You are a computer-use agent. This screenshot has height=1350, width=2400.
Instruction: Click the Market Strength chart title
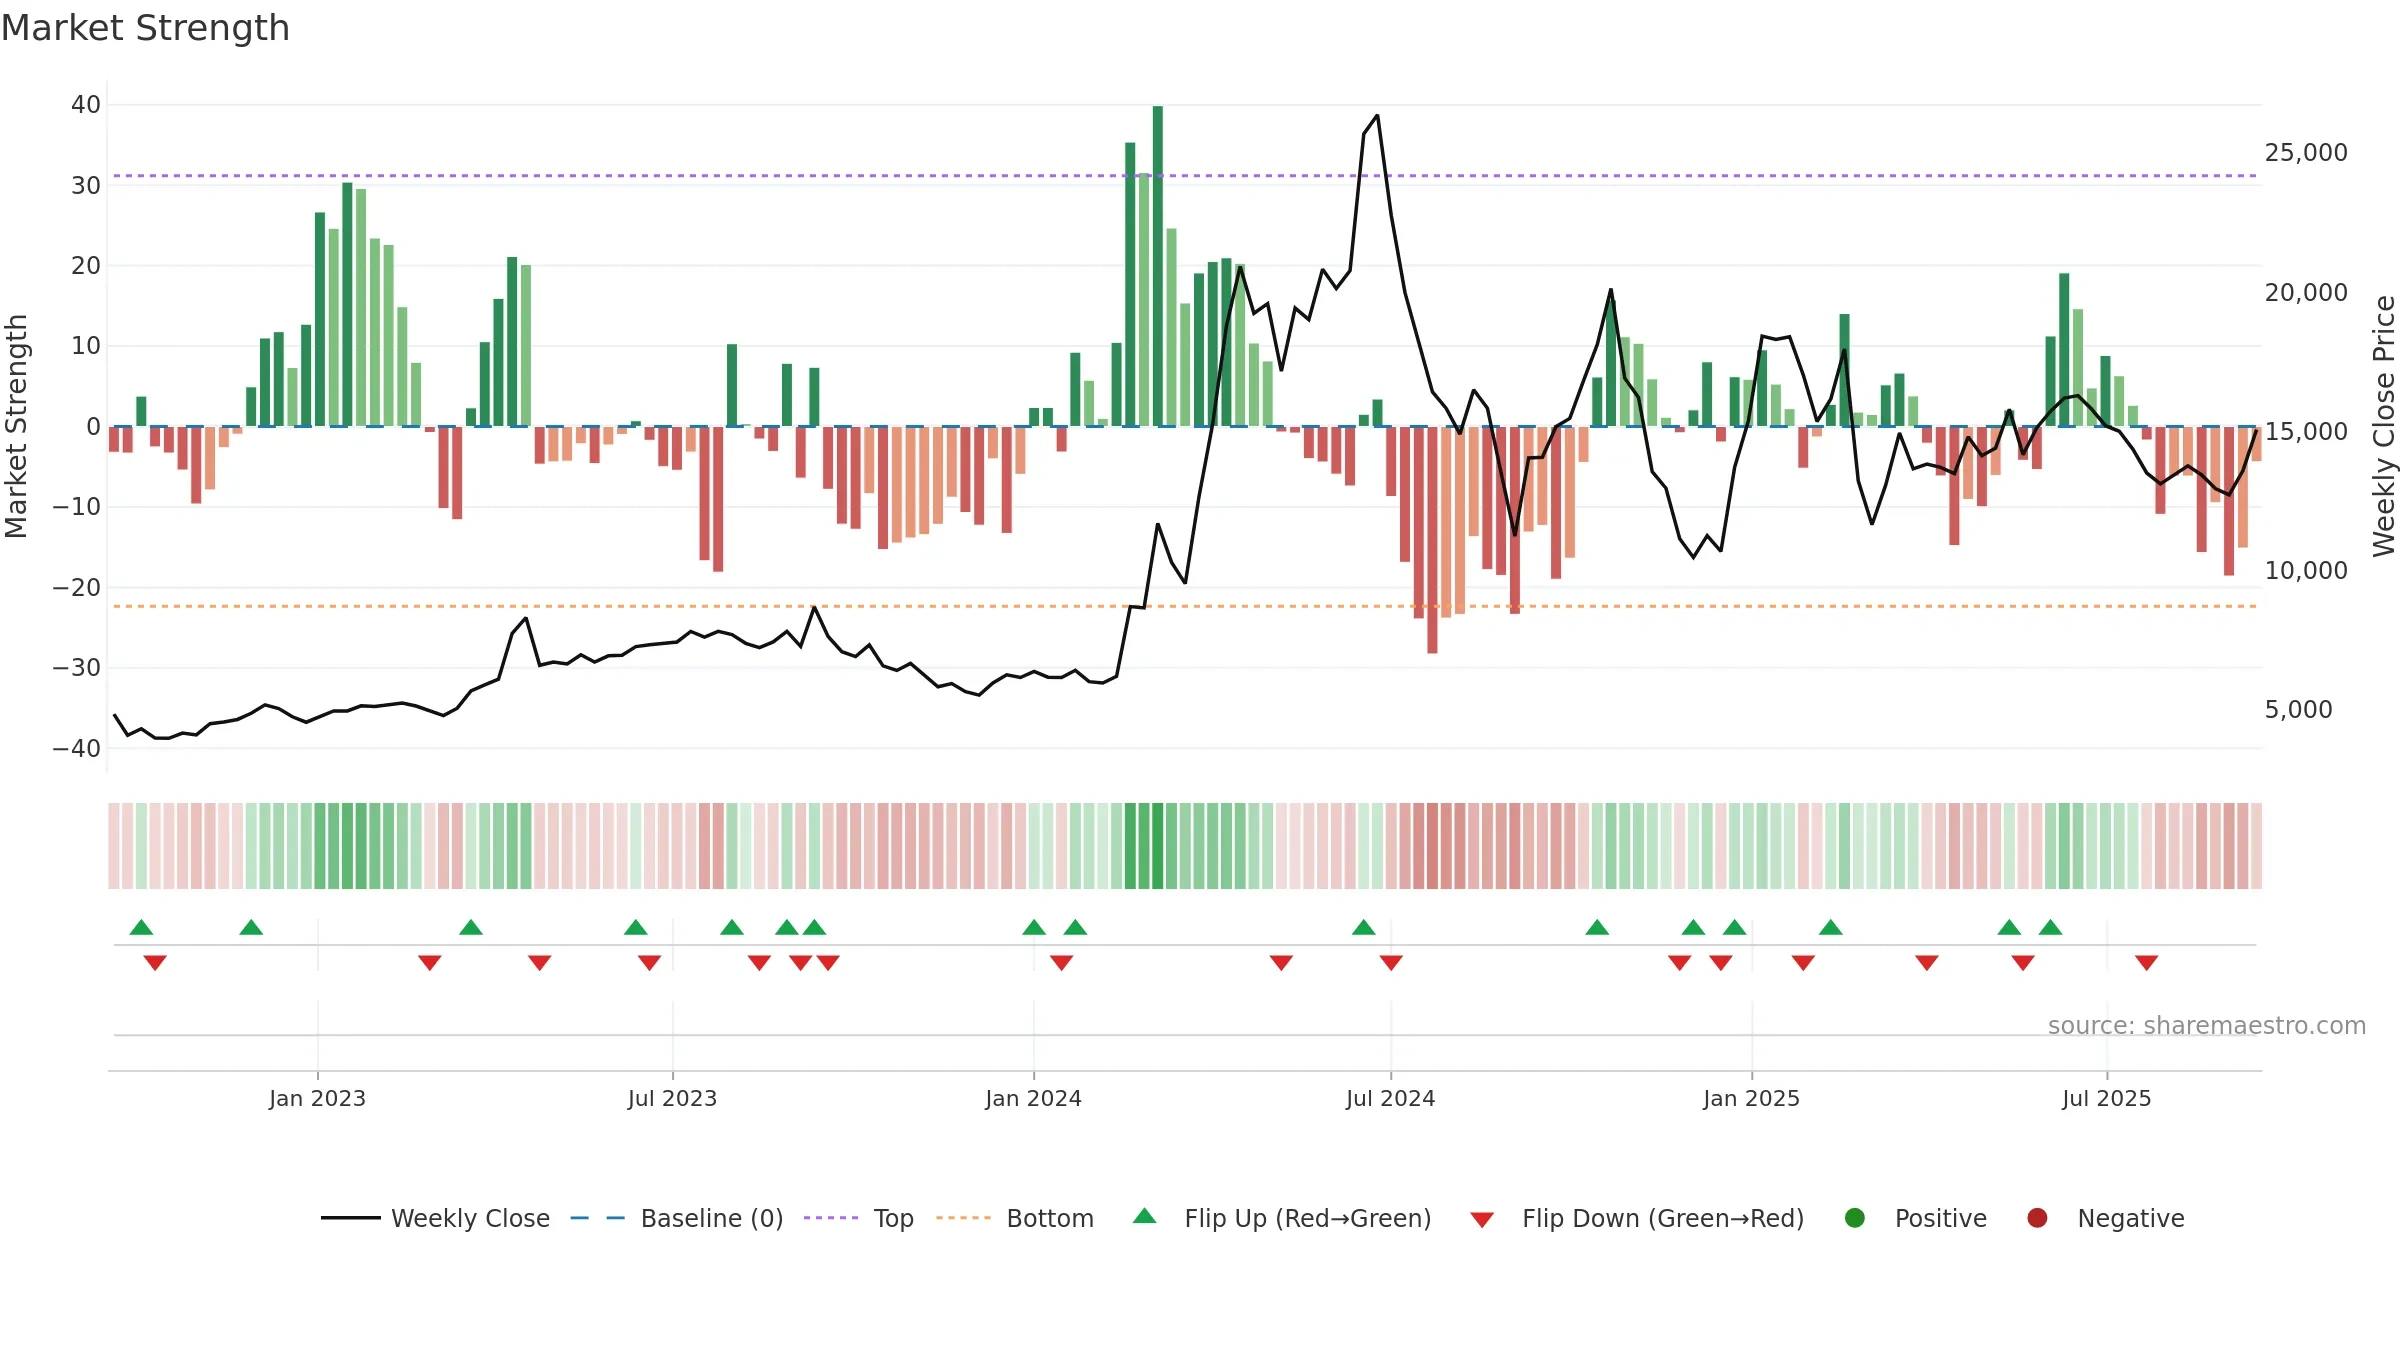145,28
